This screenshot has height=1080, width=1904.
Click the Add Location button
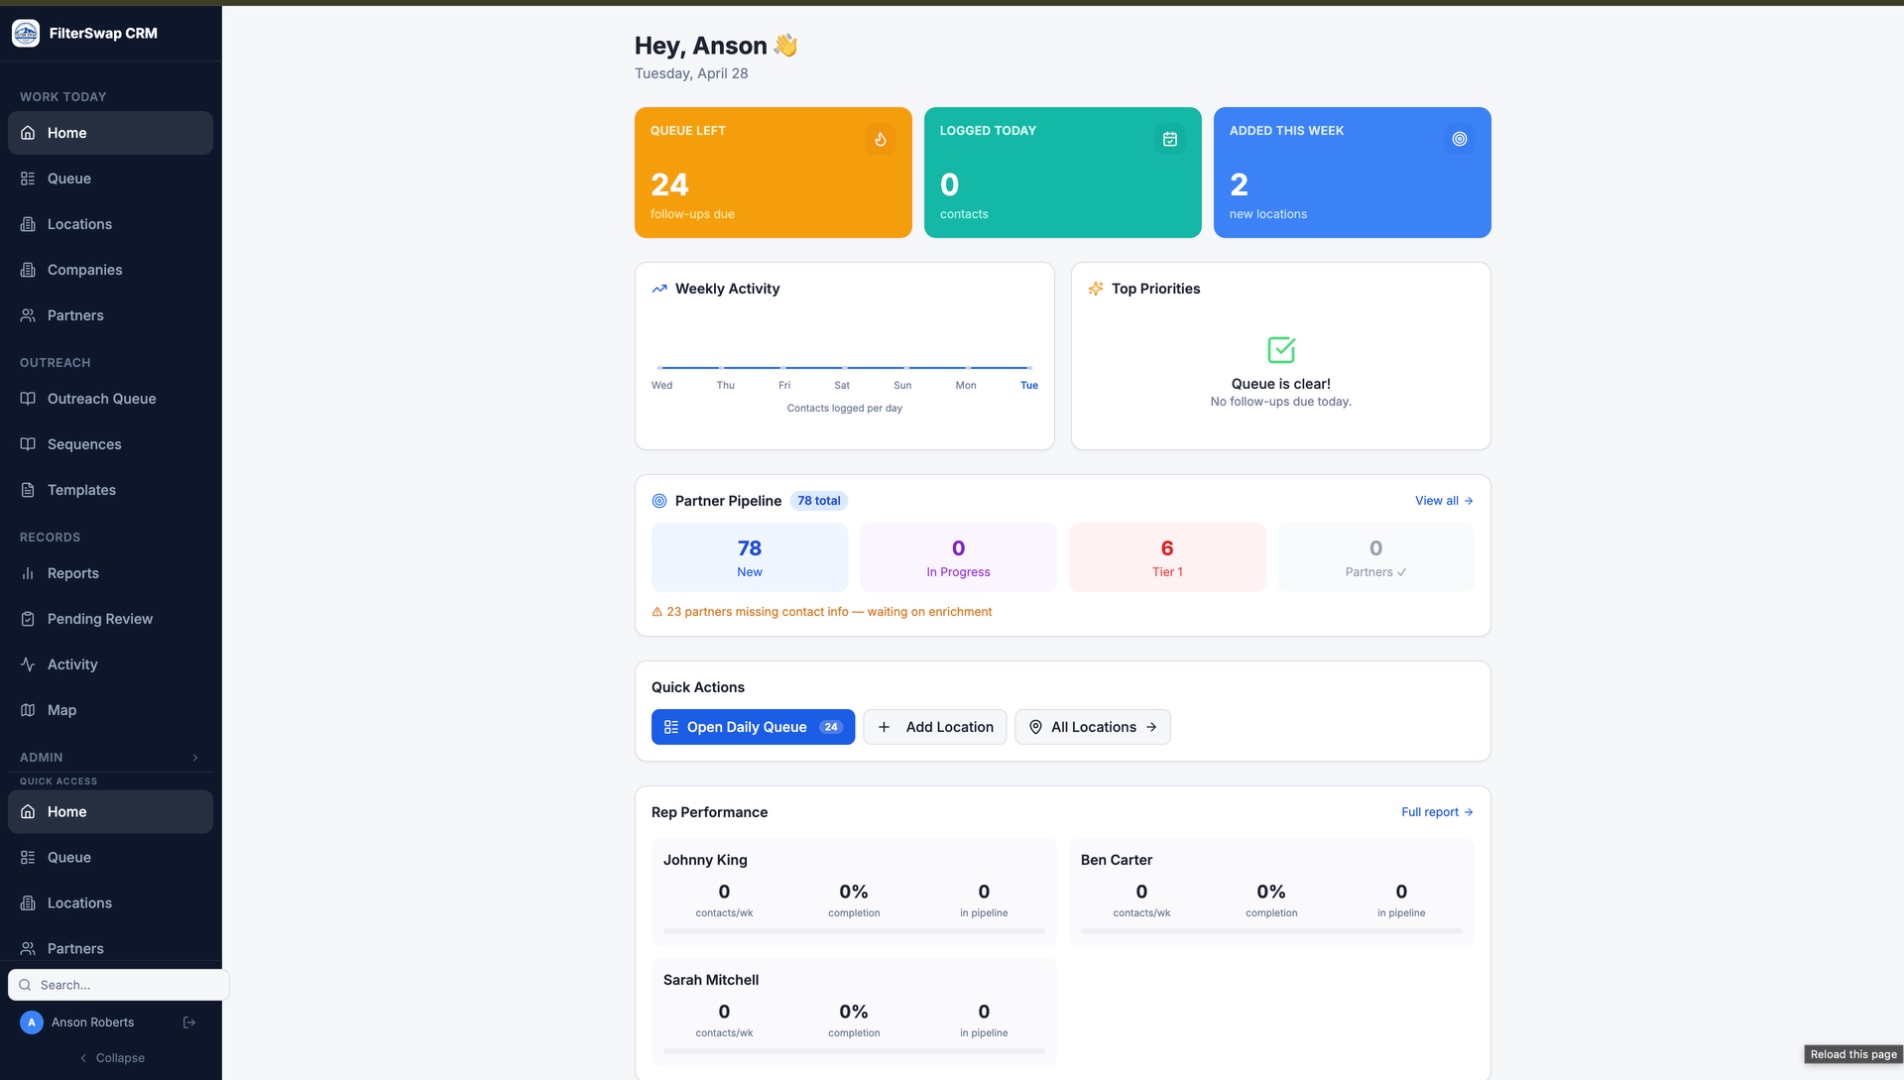(934, 727)
